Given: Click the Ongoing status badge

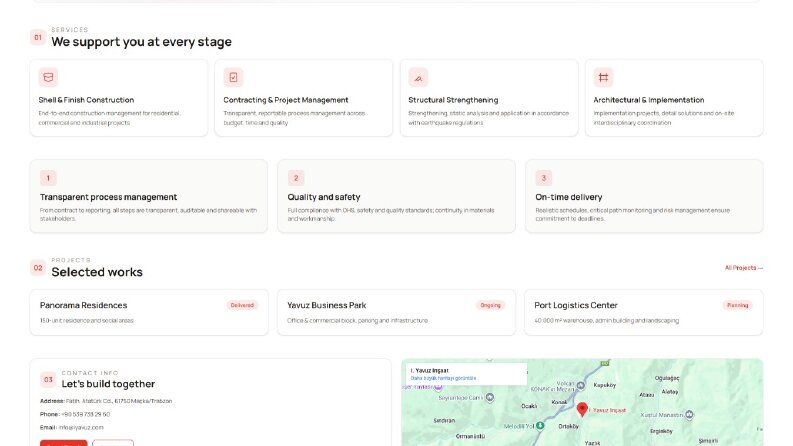Looking at the screenshot, I should pyautogui.click(x=490, y=305).
